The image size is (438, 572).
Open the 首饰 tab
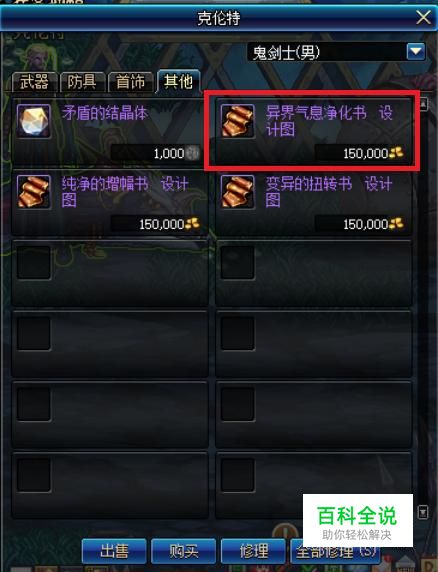point(130,82)
